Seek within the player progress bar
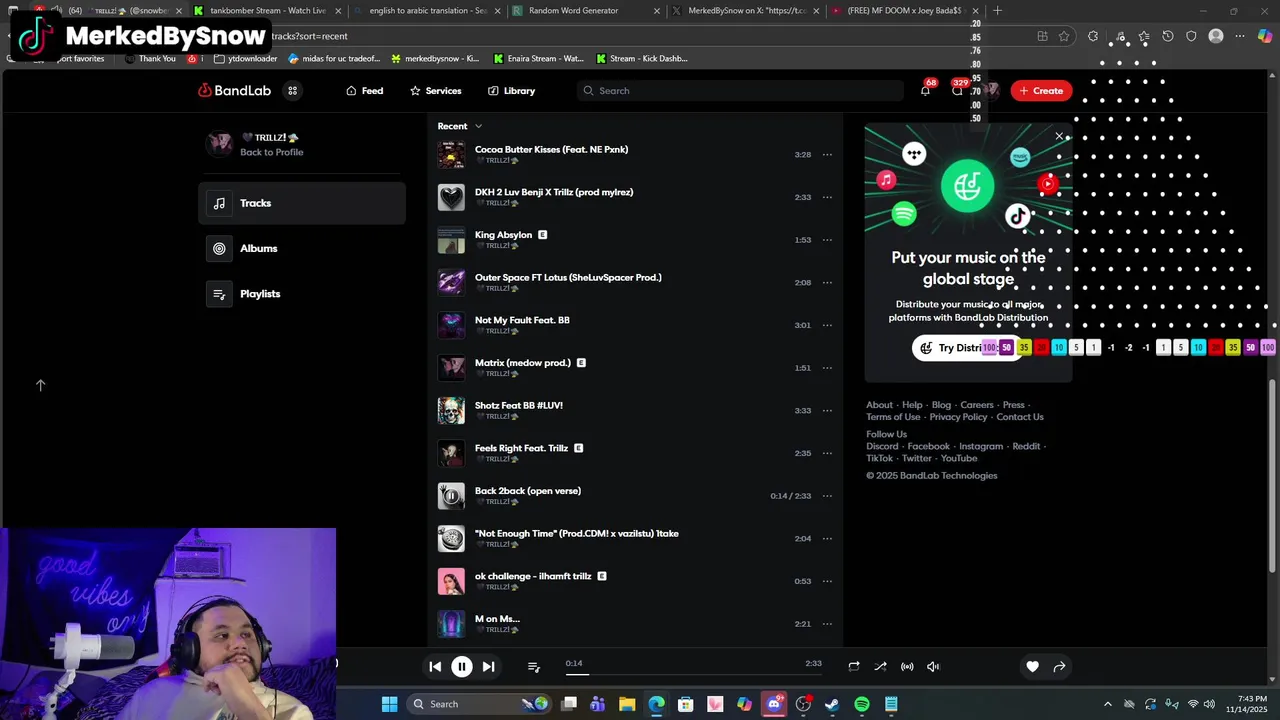1280x720 pixels. tap(693, 675)
